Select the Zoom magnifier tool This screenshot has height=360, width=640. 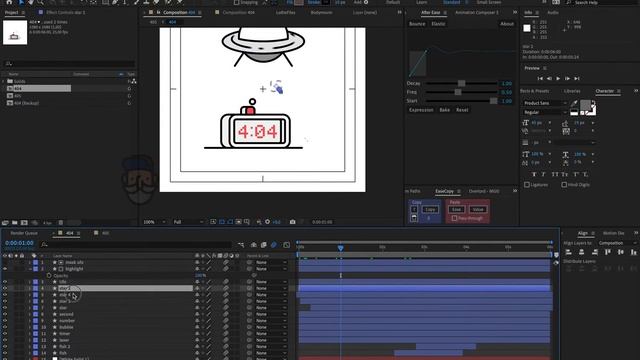tap(40, 2)
